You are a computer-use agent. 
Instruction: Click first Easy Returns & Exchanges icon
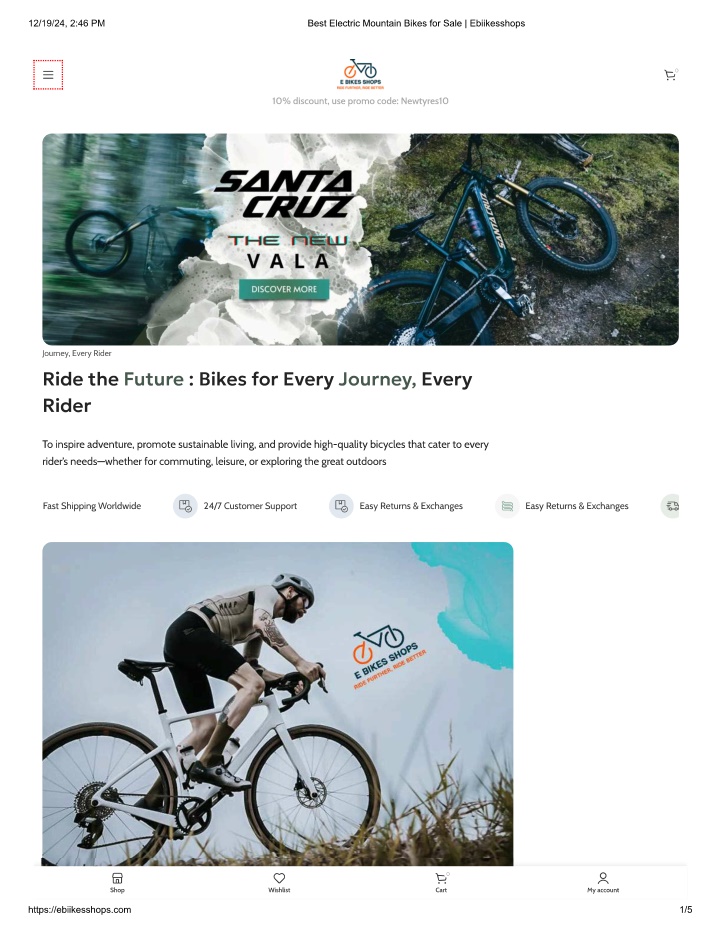click(341, 506)
